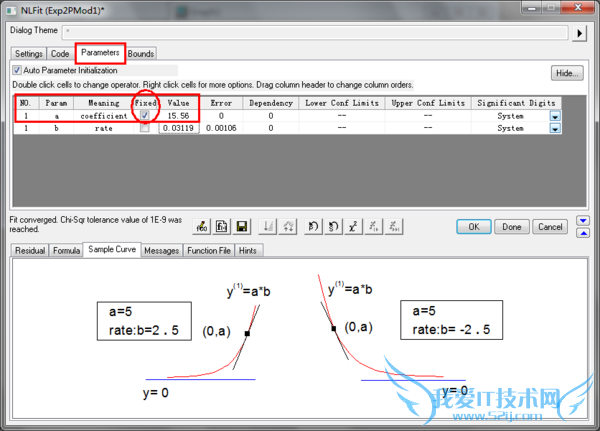Reset with the S undo icon
This screenshot has height=431, width=600.
coord(333,227)
